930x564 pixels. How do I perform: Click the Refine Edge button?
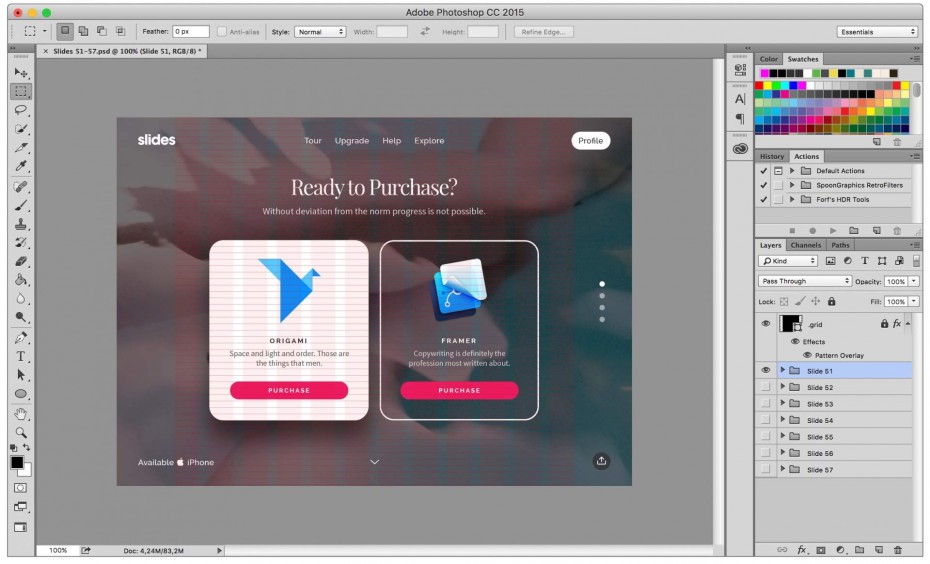tap(543, 31)
